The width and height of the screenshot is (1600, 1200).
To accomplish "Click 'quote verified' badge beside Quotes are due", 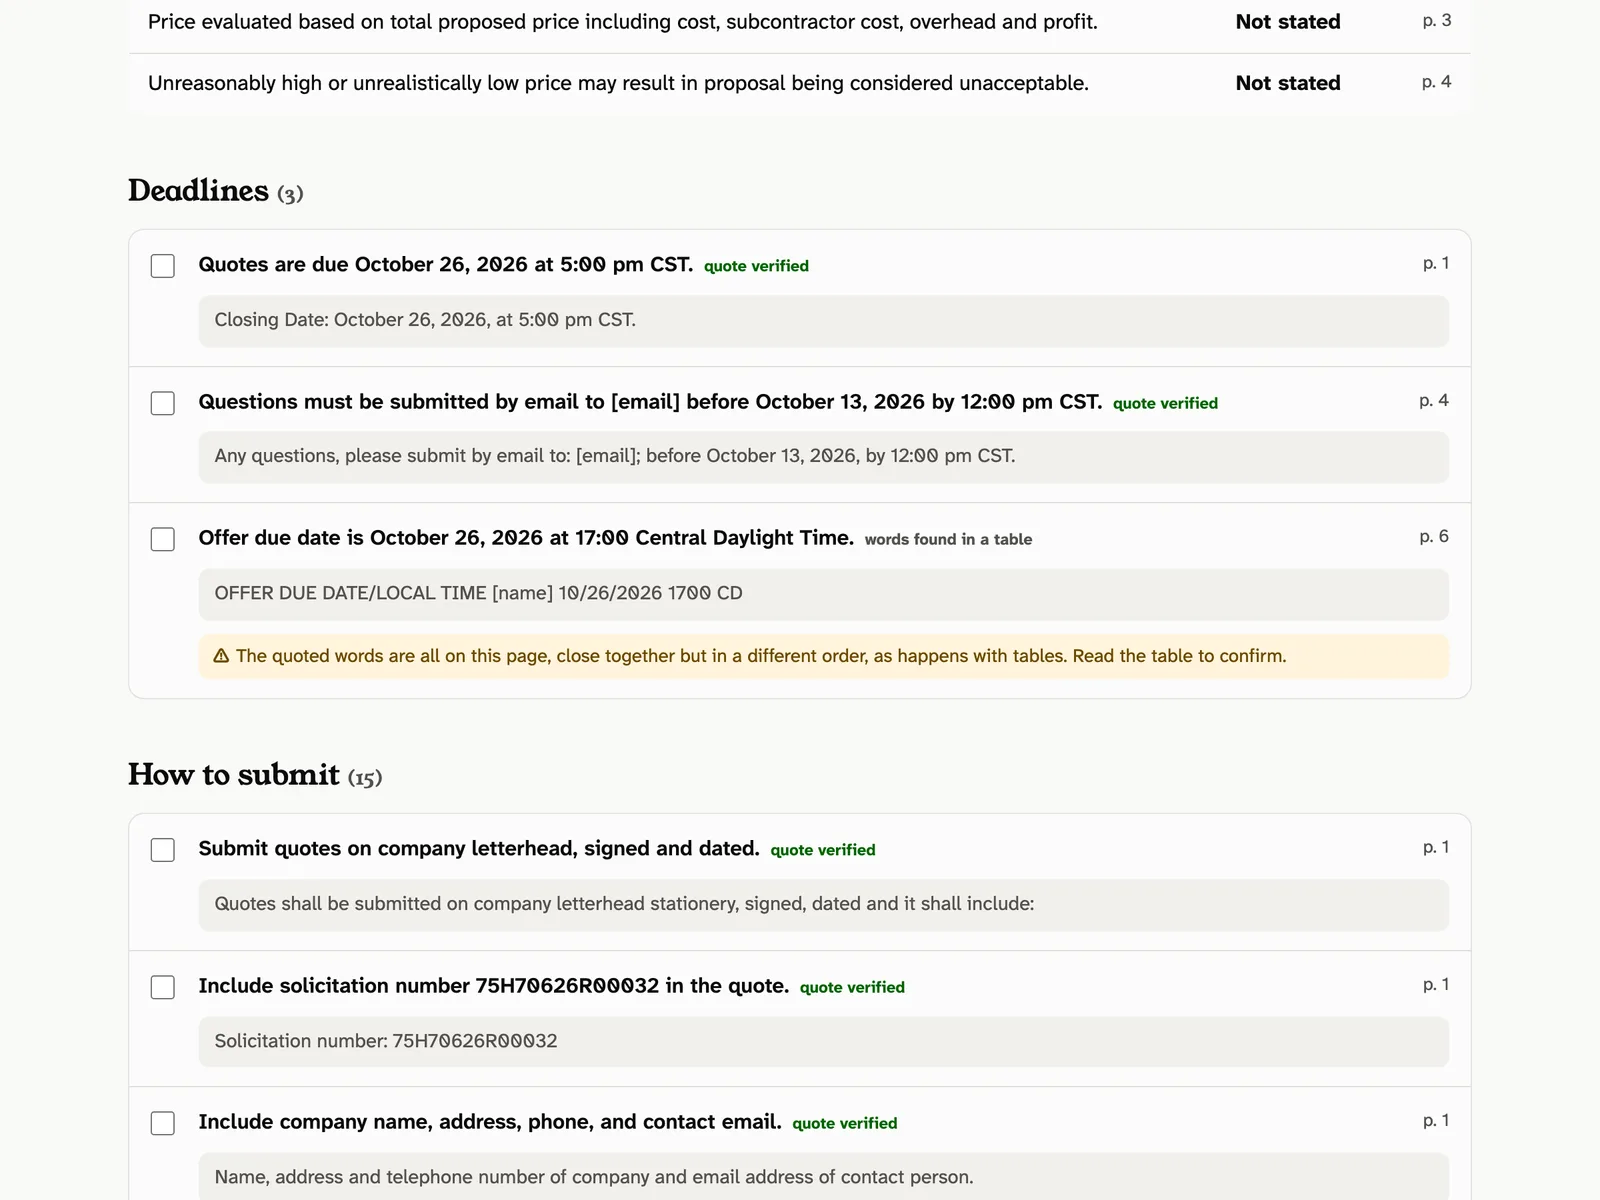I will coord(756,266).
